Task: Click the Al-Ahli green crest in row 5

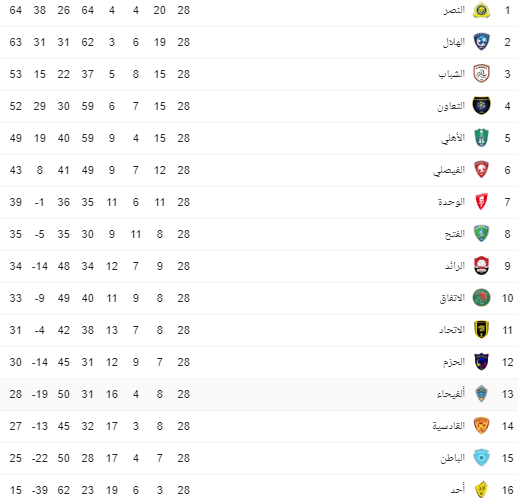Action: [x=481, y=138]
